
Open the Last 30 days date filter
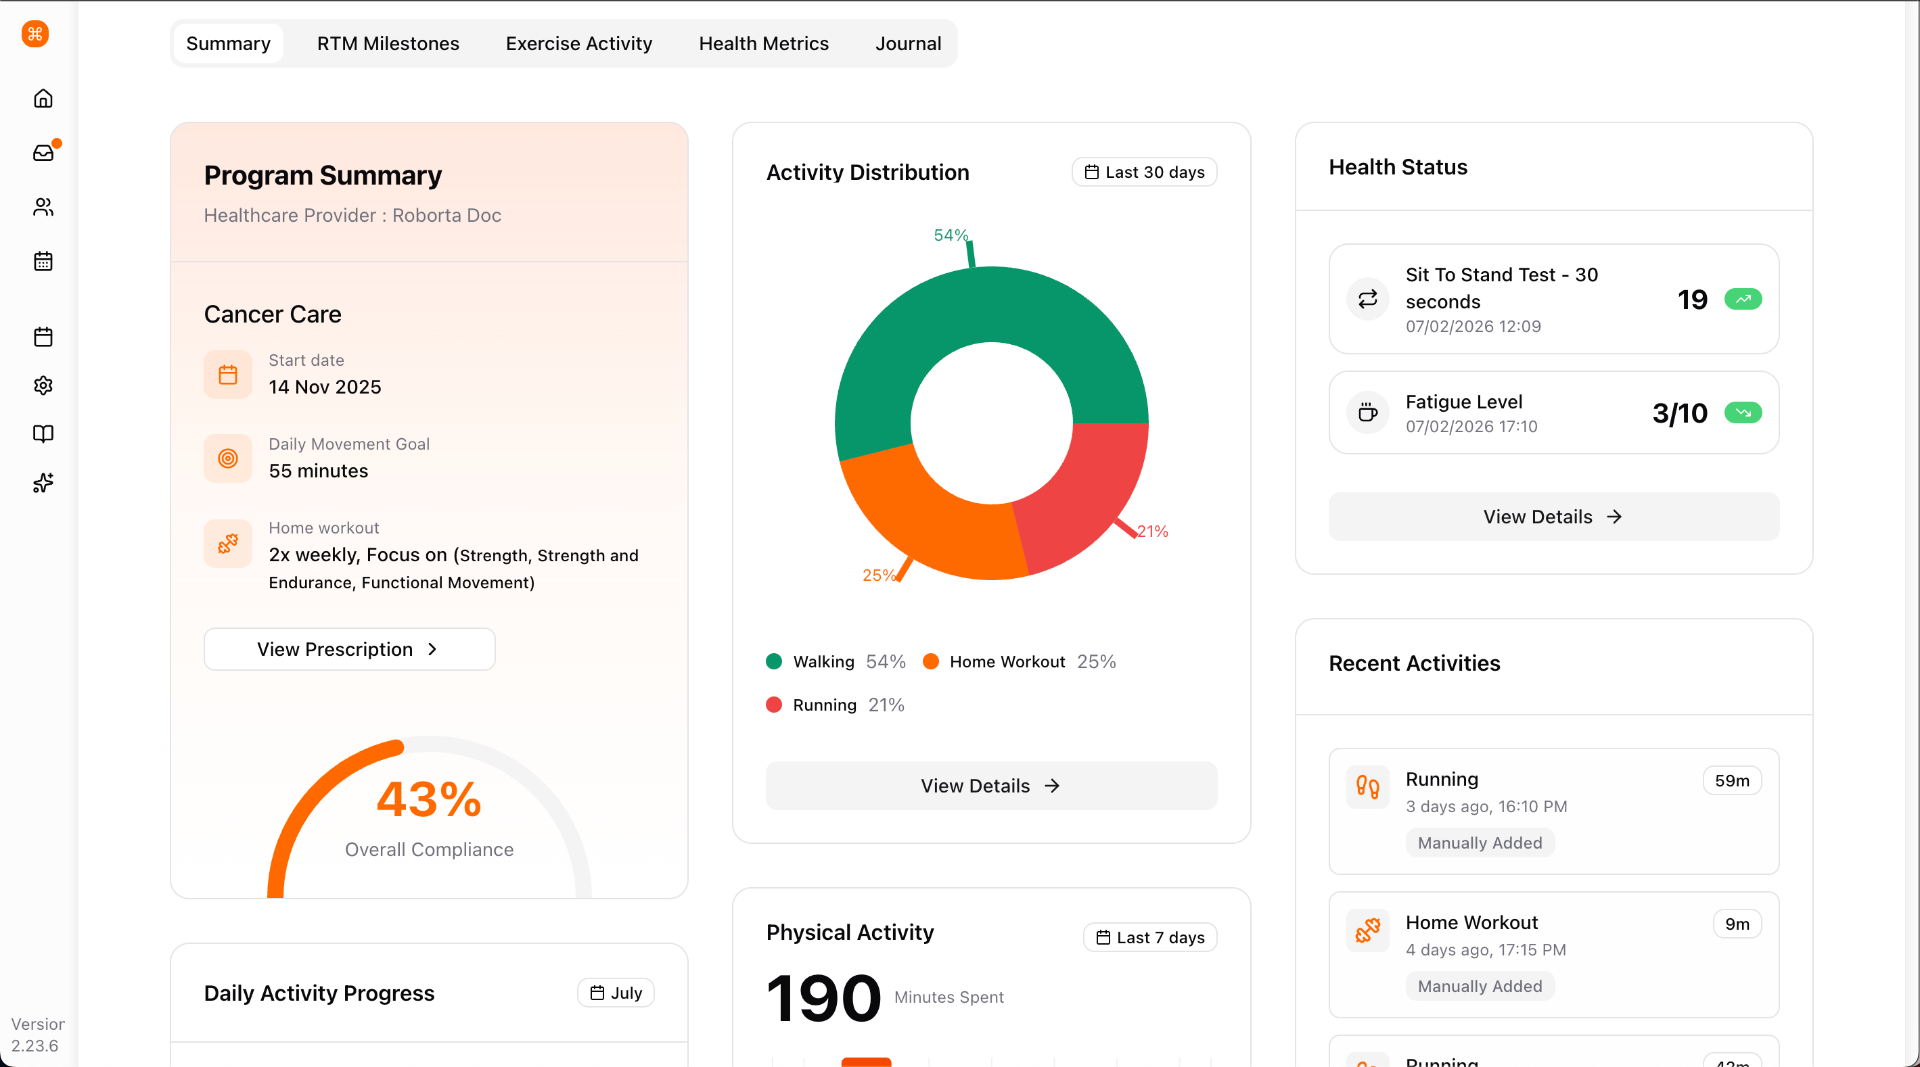pos(1145,172)
